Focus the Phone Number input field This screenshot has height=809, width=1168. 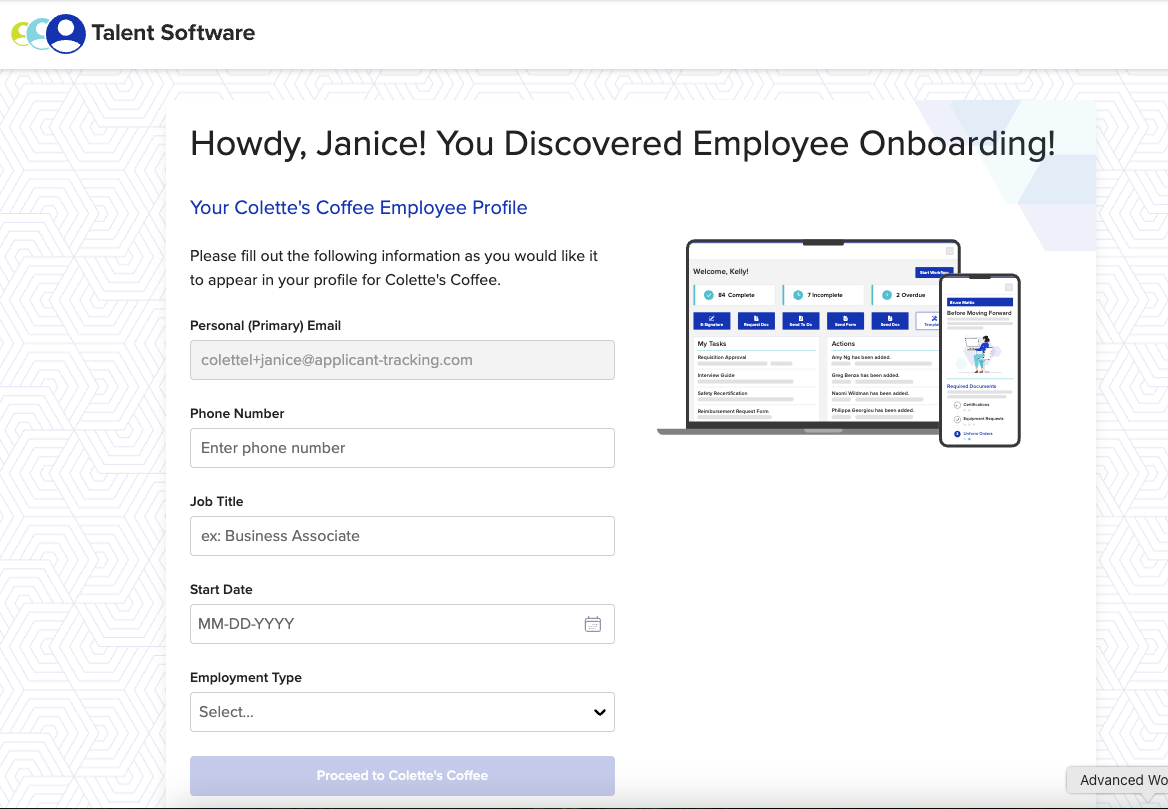(x=402, y=448)
